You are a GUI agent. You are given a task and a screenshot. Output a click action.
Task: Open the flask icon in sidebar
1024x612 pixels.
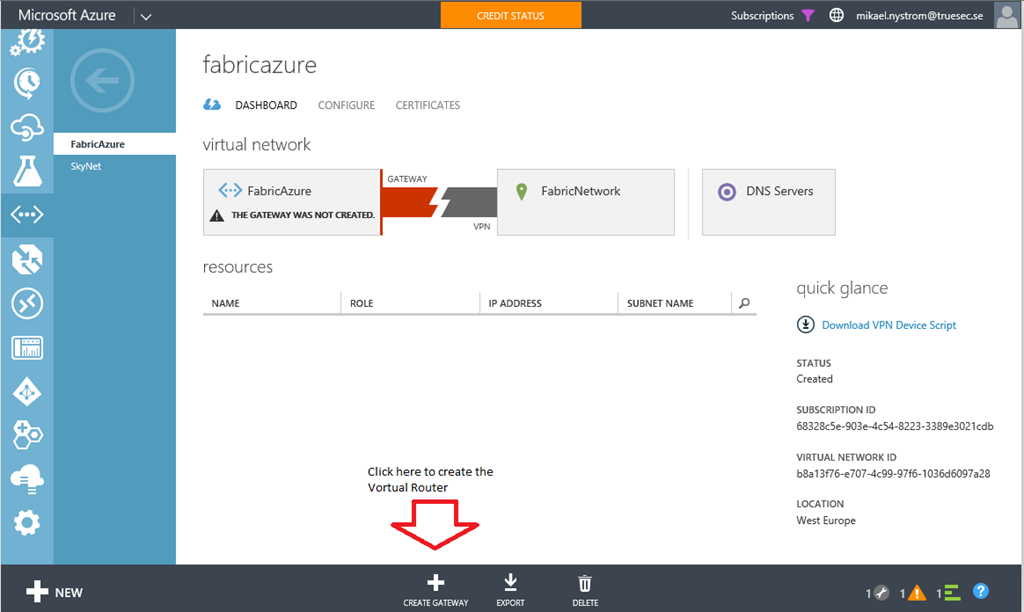click(x=27, y=170)
